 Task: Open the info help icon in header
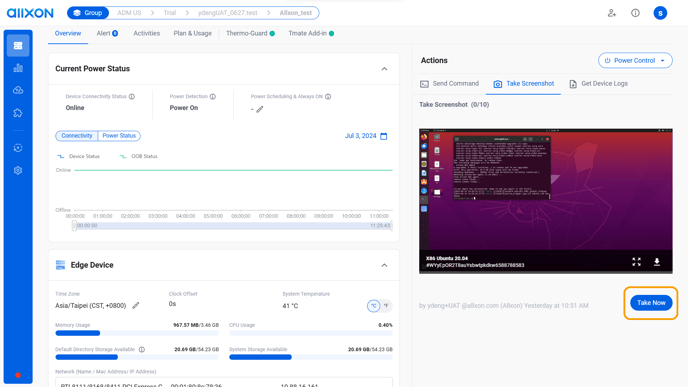tap(635, 13)
